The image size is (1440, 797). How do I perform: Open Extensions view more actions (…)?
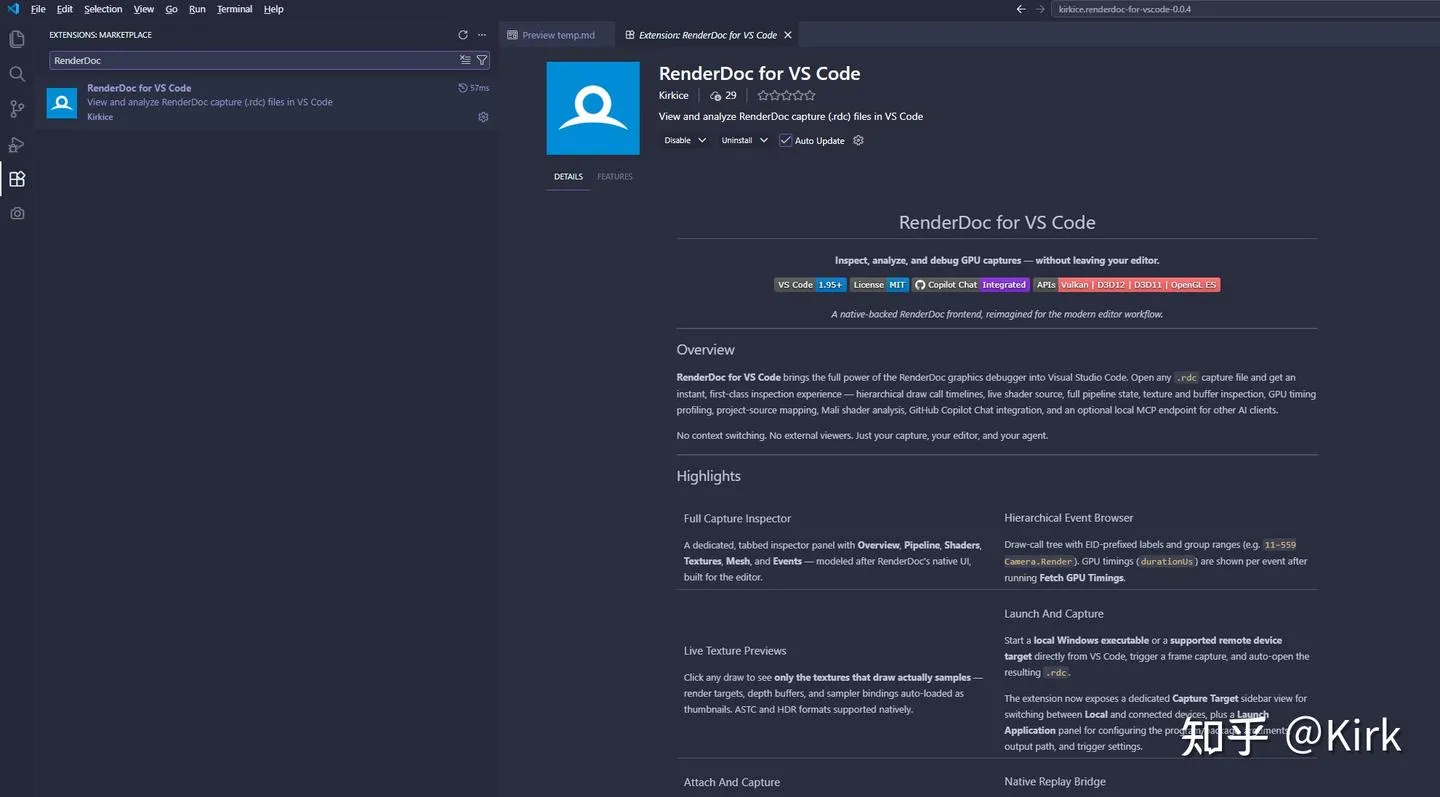point(482,35)
